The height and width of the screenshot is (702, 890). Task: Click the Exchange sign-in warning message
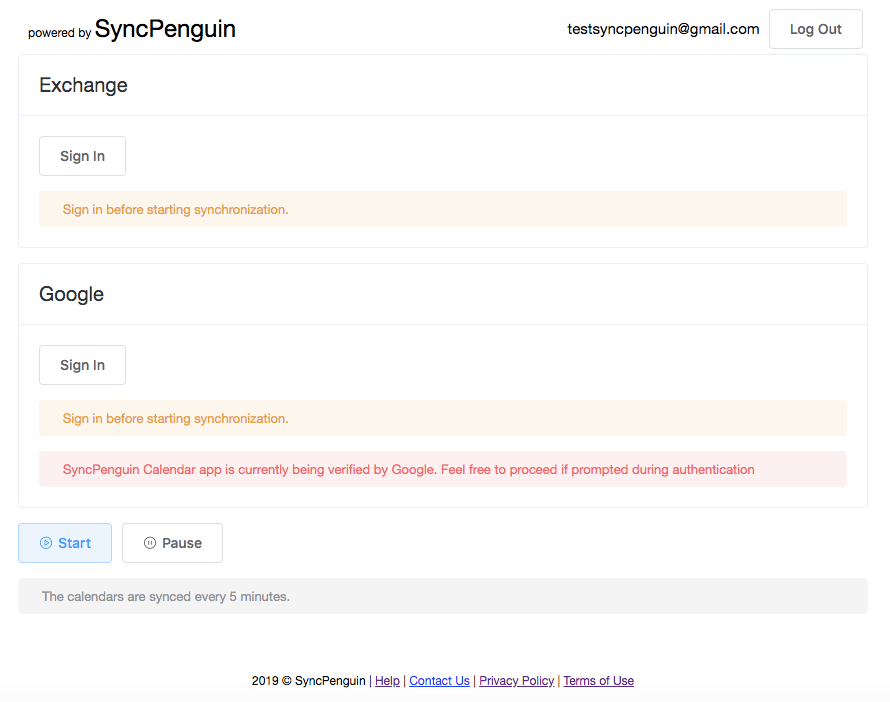(x=443, y=209)
